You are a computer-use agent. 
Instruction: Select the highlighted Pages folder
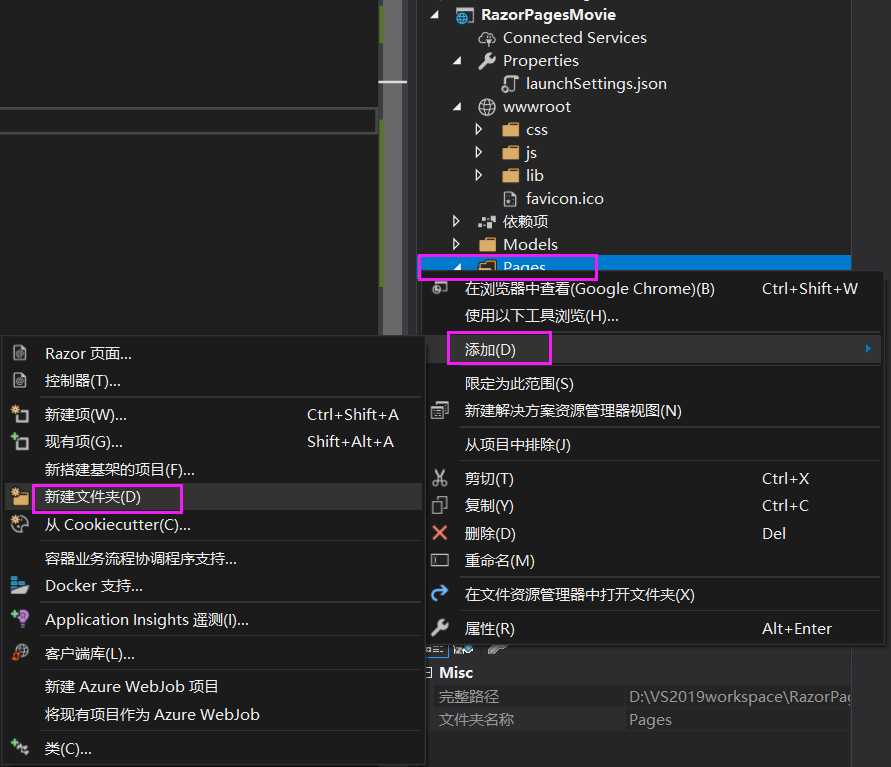(634, 263)
